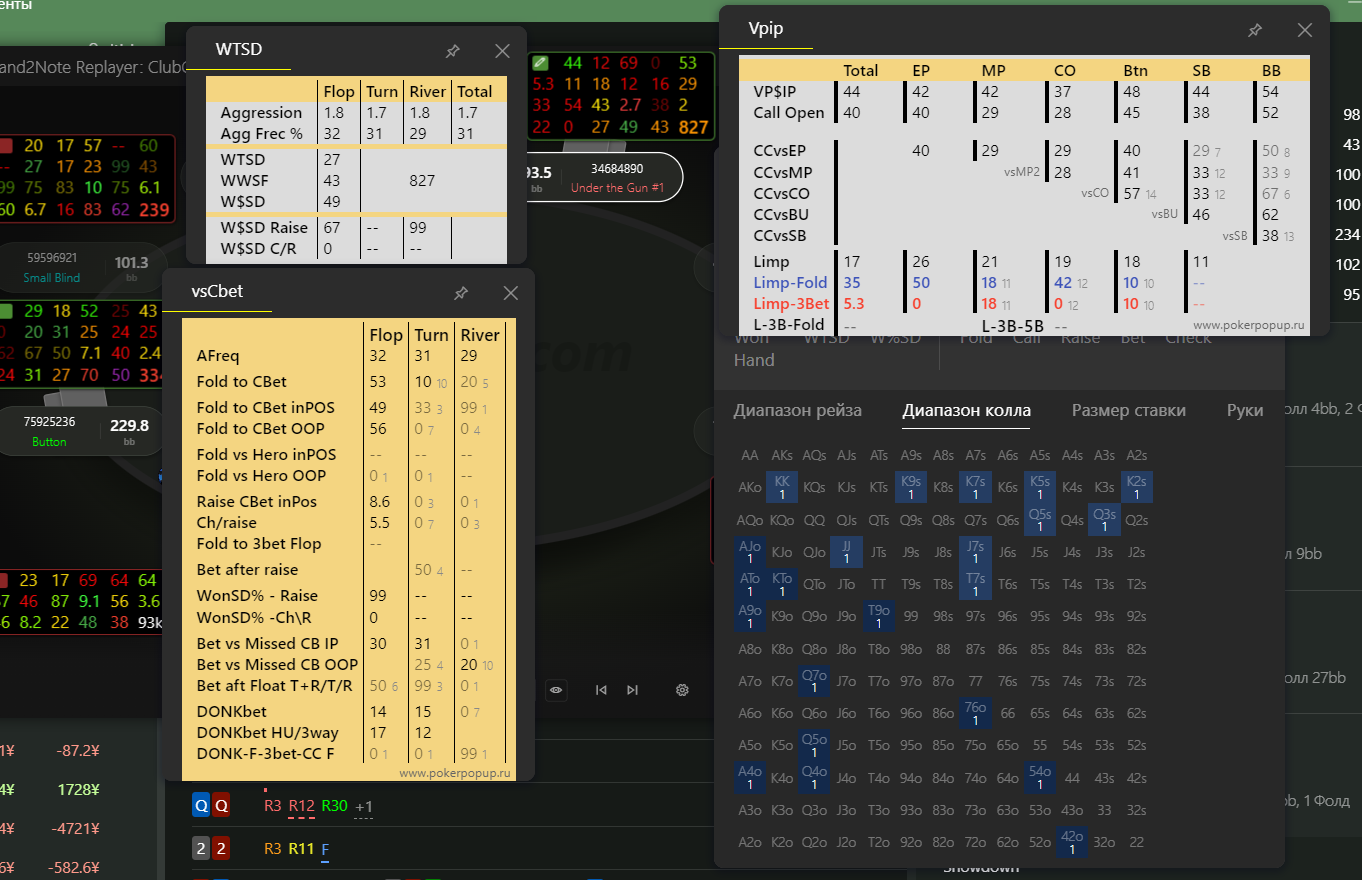This screenshot has width=1362, height=880.
Task: Select A4o cell in range matrix
Action: (x=750, y=777)
